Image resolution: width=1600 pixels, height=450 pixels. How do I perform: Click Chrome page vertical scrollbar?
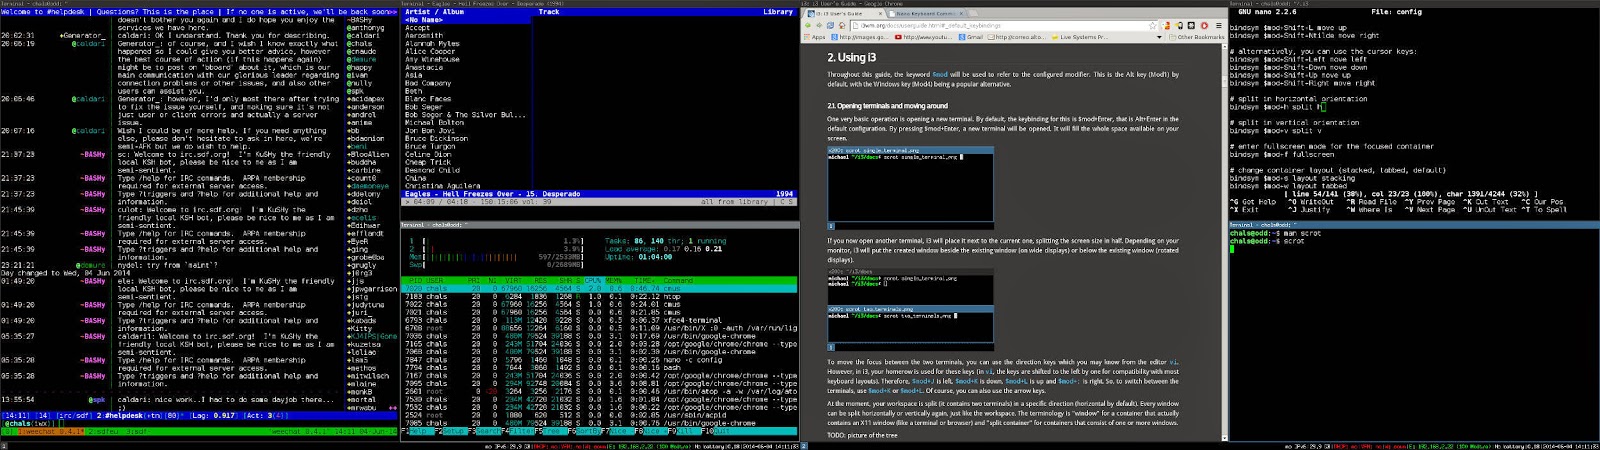pyautogui.click(x=1224, y=240)
